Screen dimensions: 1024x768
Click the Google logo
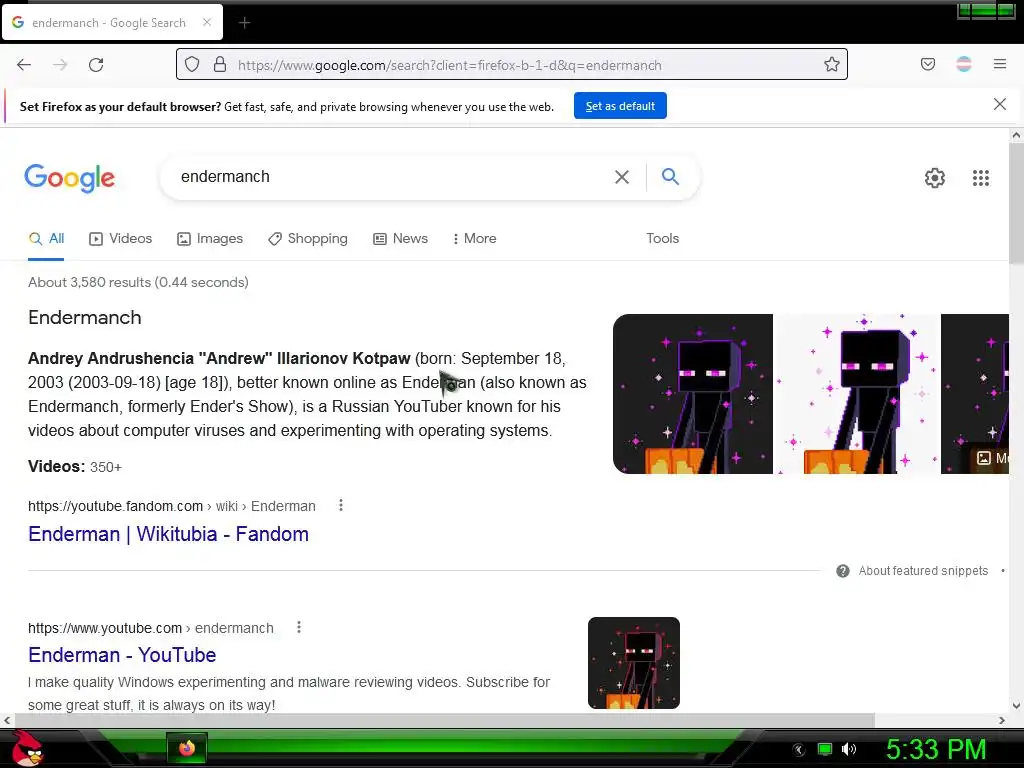pyautogui.click(x=70, y=178)
